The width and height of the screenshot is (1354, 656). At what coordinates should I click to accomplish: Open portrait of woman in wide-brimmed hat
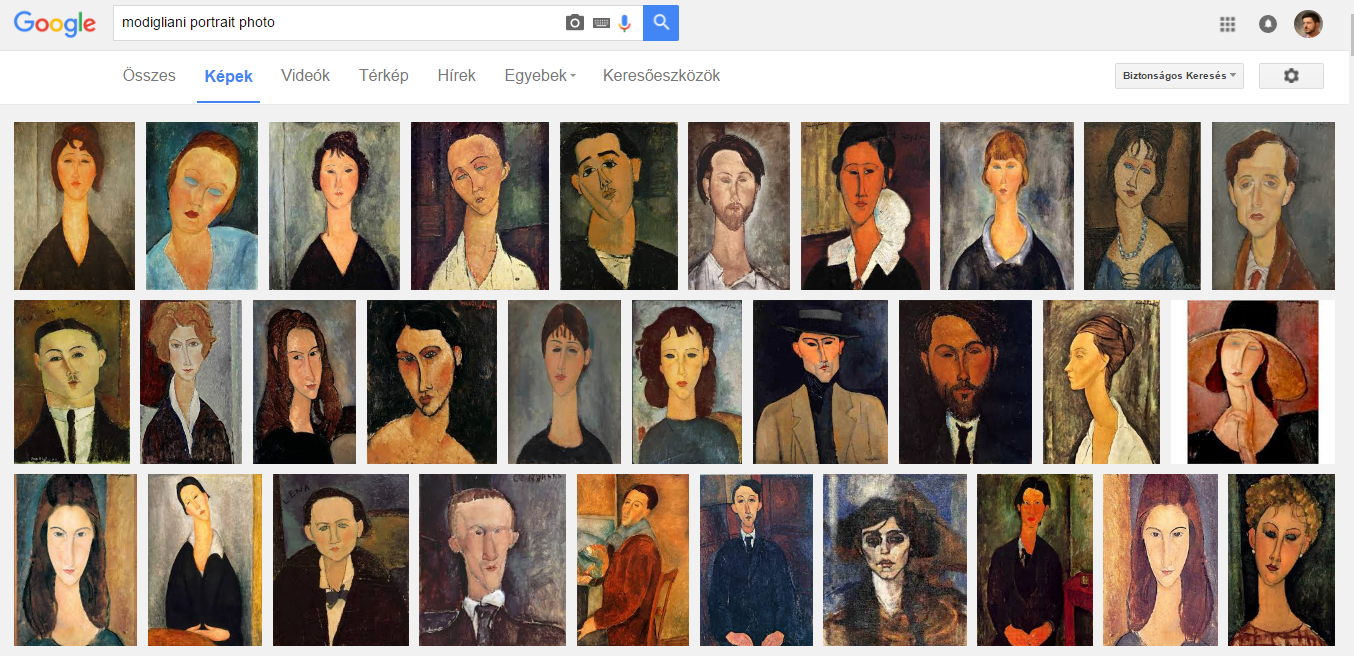coord(1253,382)
